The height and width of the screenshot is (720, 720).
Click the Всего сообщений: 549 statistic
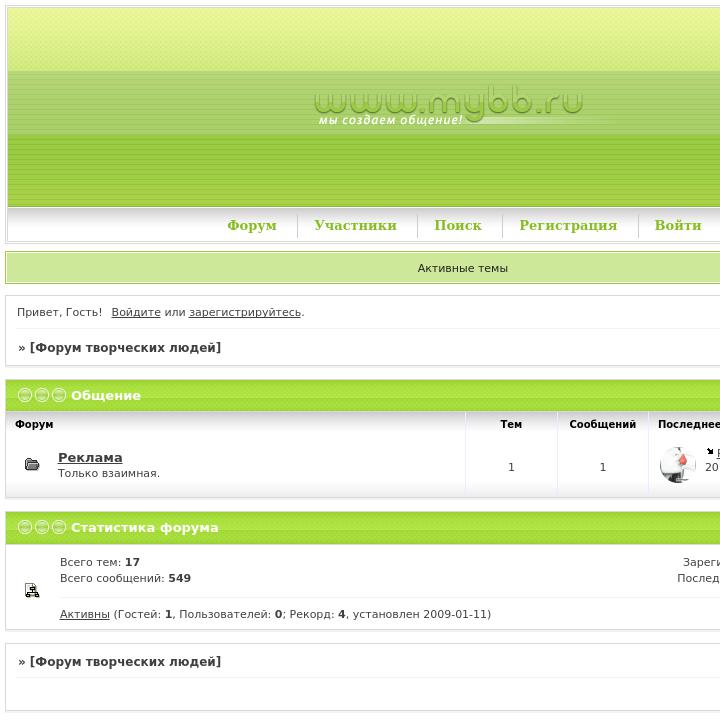(125, 578)
